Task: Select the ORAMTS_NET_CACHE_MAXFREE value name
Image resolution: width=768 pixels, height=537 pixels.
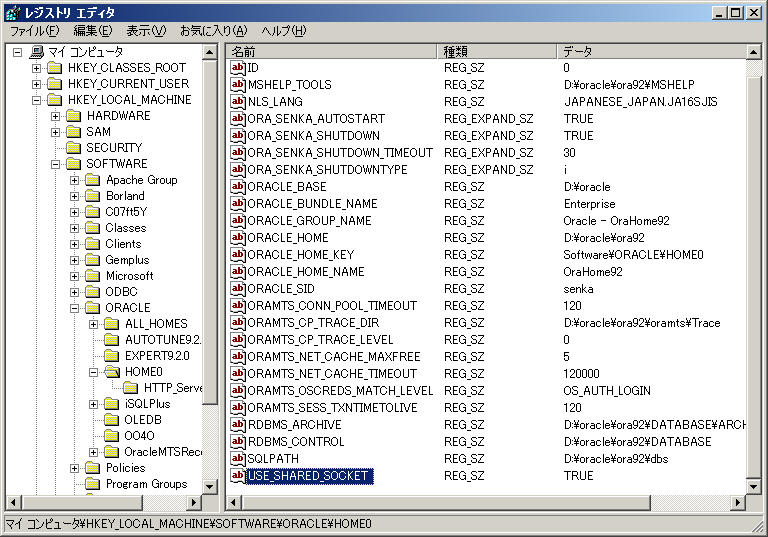Action: tap(334, 357)
